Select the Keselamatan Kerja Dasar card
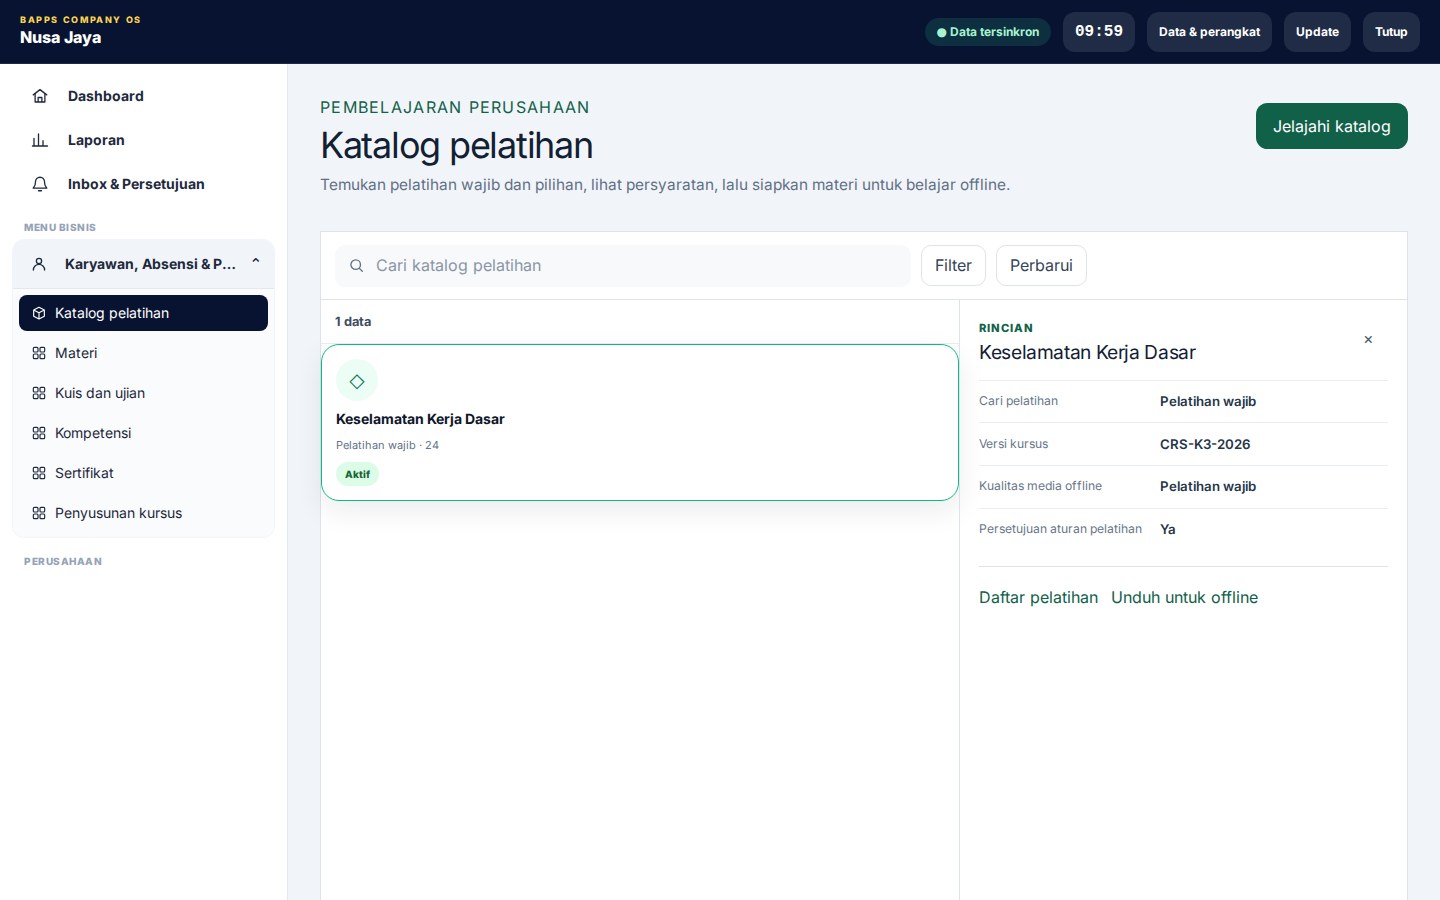1440x900 pixels. [640, 422]
